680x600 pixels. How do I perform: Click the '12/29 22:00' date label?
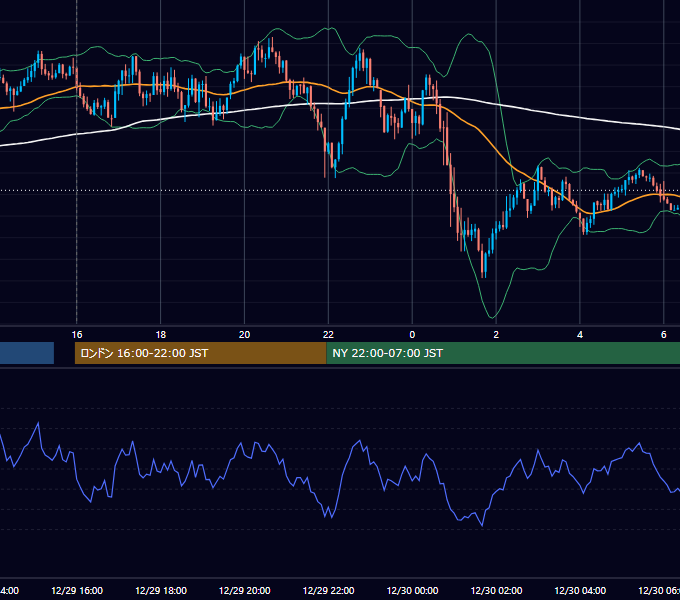(x=328, y=590)
